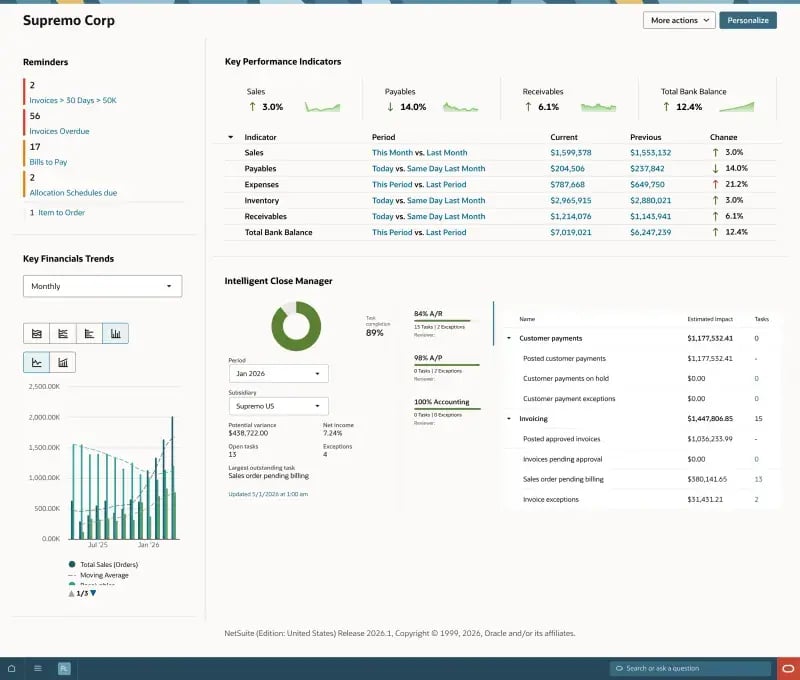This screenshot has width=800, height=680.
Task: Go to previous legend page arrow
Action: (x=71, y=593)
